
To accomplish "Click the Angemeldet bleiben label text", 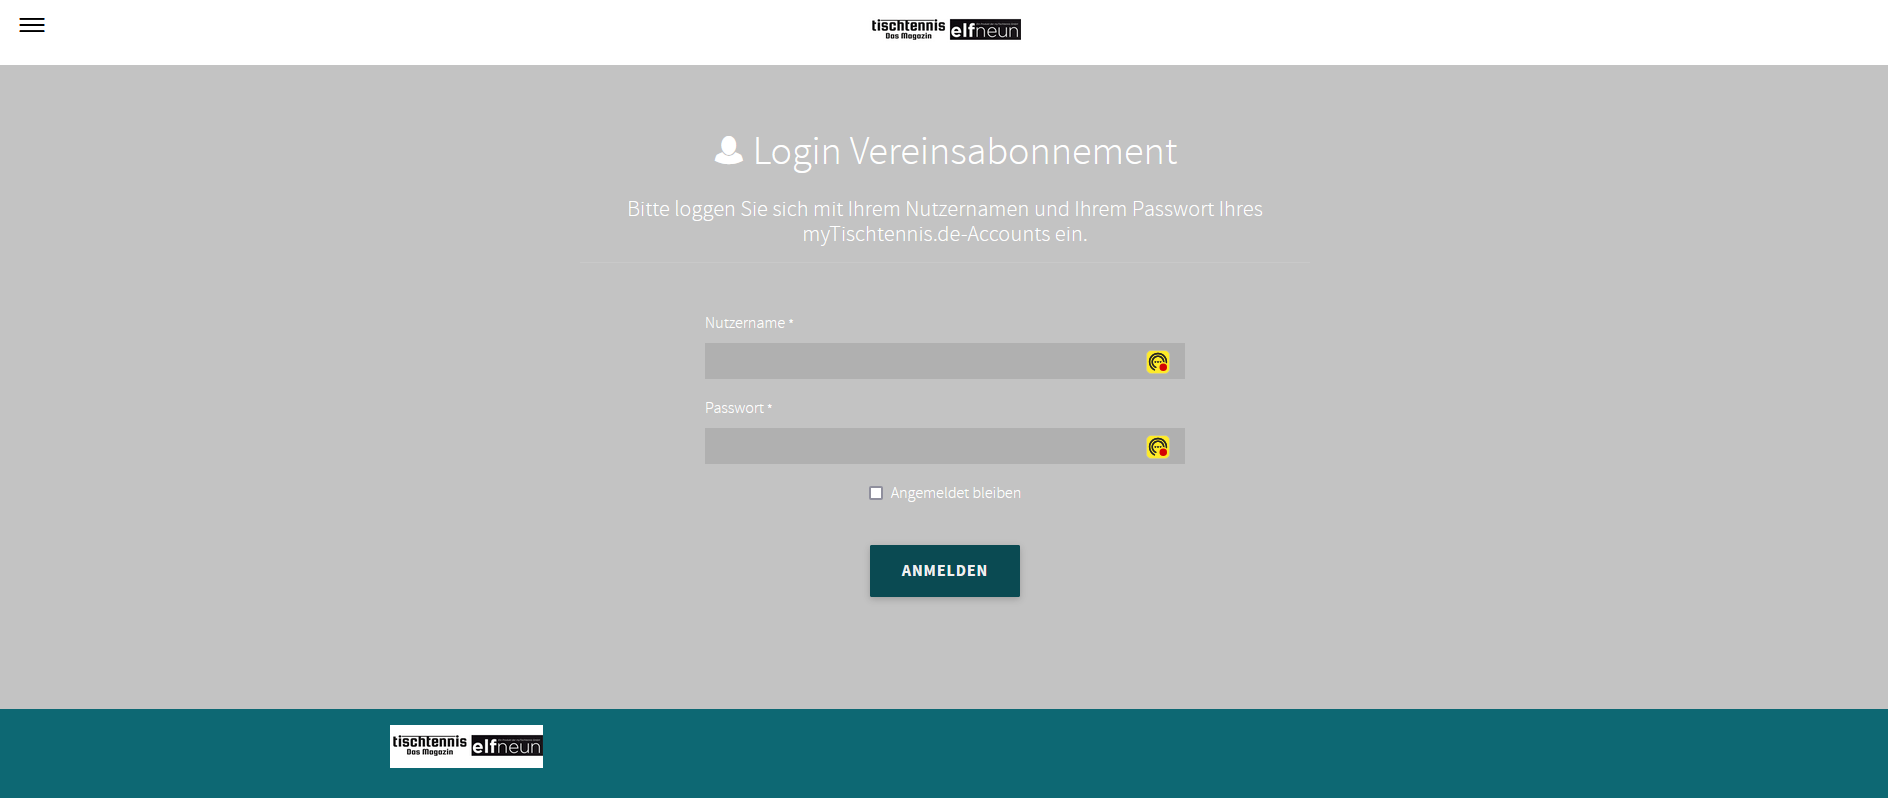I will coord(955,493).
